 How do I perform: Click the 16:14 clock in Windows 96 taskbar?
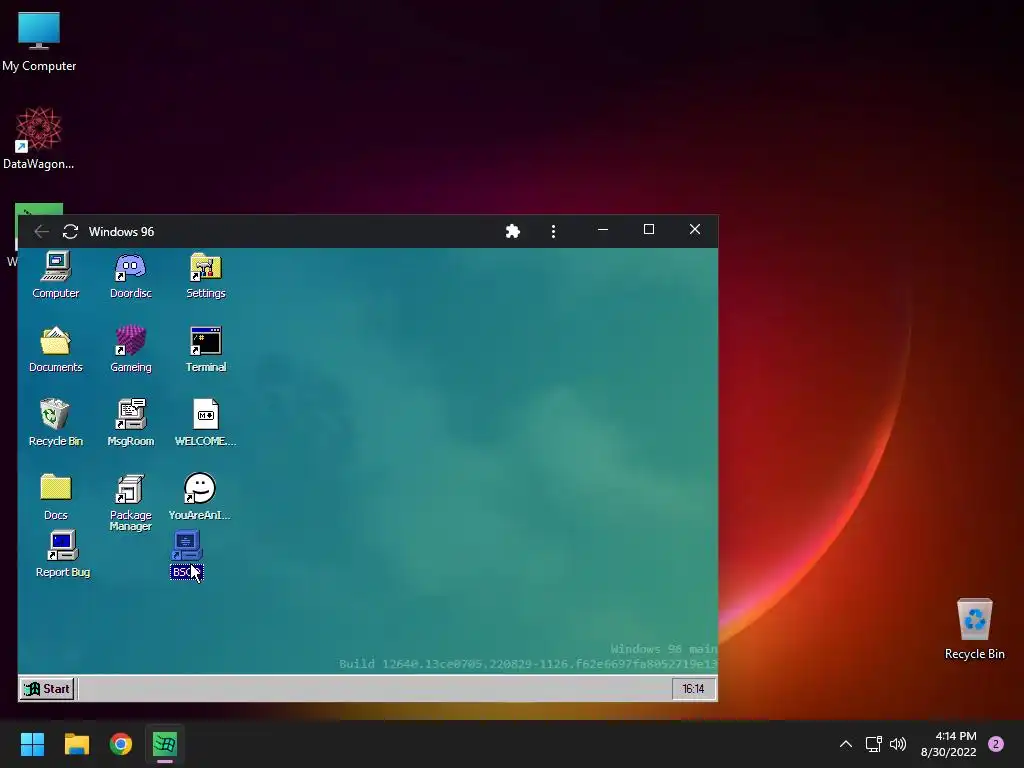693,688
